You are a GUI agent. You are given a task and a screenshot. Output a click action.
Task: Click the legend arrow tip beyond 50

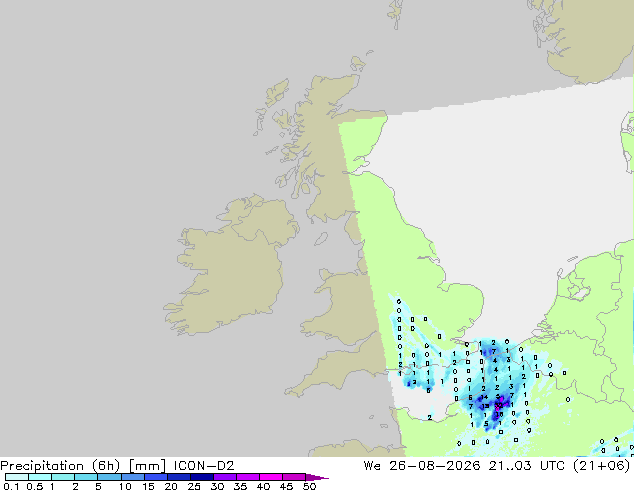pos(317,477)
